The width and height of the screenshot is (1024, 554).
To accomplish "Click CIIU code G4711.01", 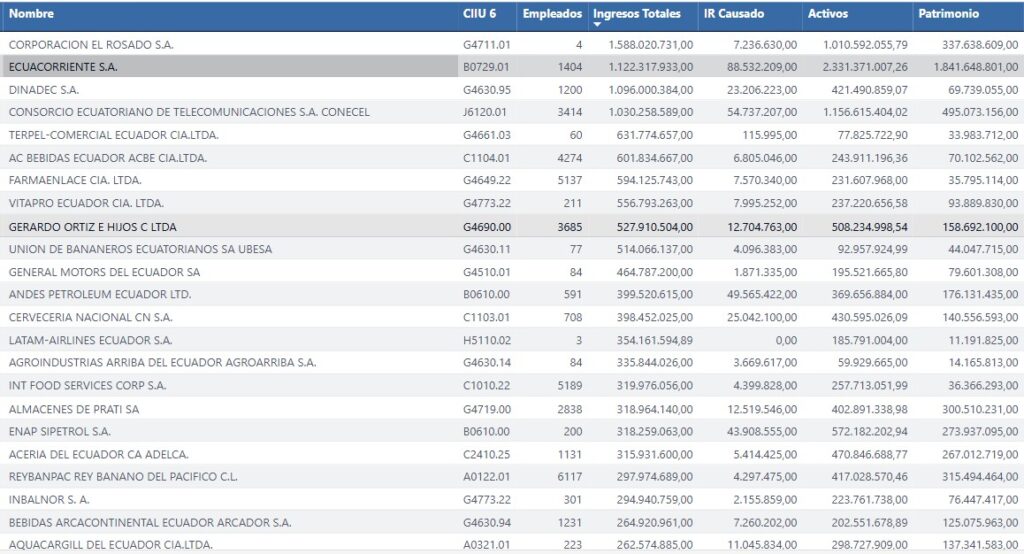I will (487, 44).
